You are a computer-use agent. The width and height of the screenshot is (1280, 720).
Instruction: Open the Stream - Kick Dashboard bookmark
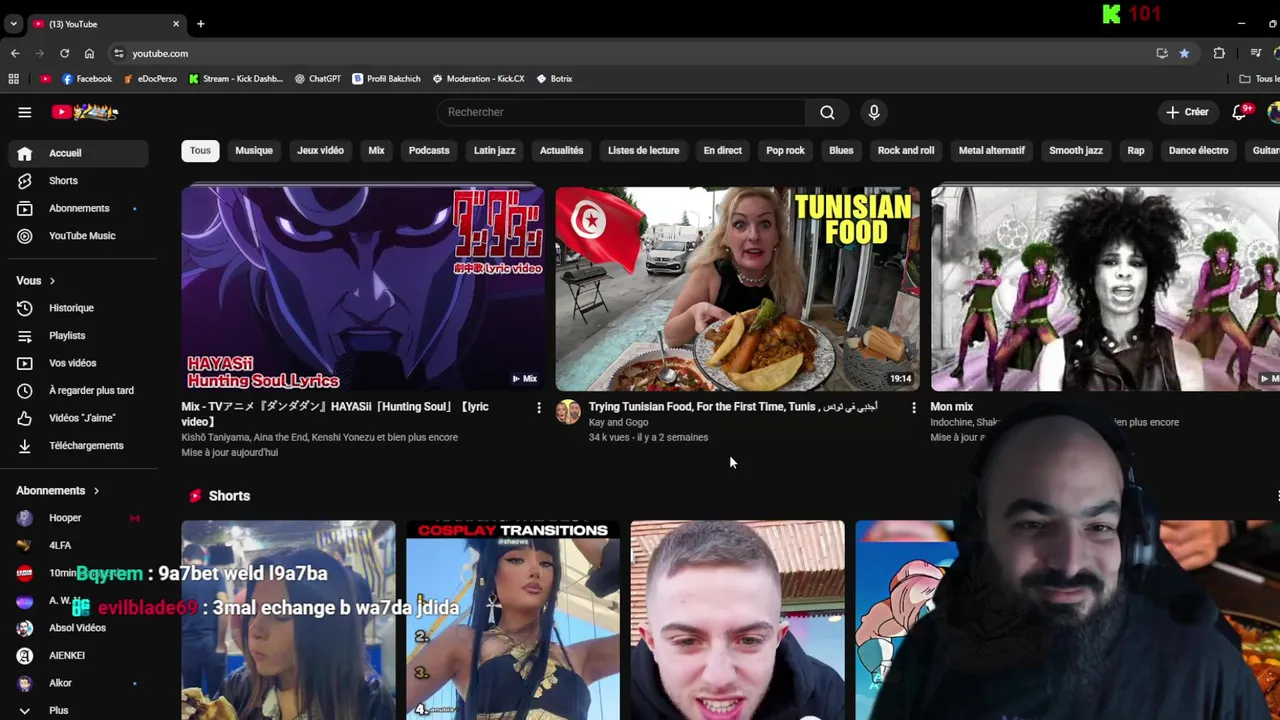click(236, 78)
